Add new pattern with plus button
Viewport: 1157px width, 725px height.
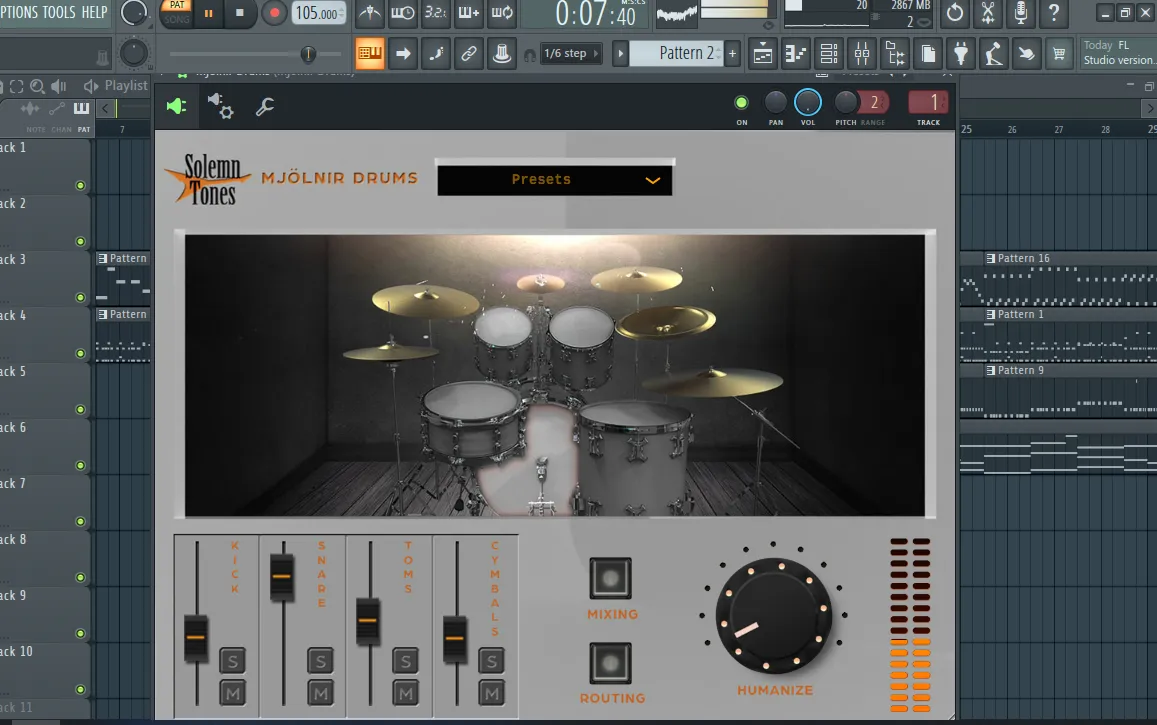pyautogui.click(x=733, y=54)
